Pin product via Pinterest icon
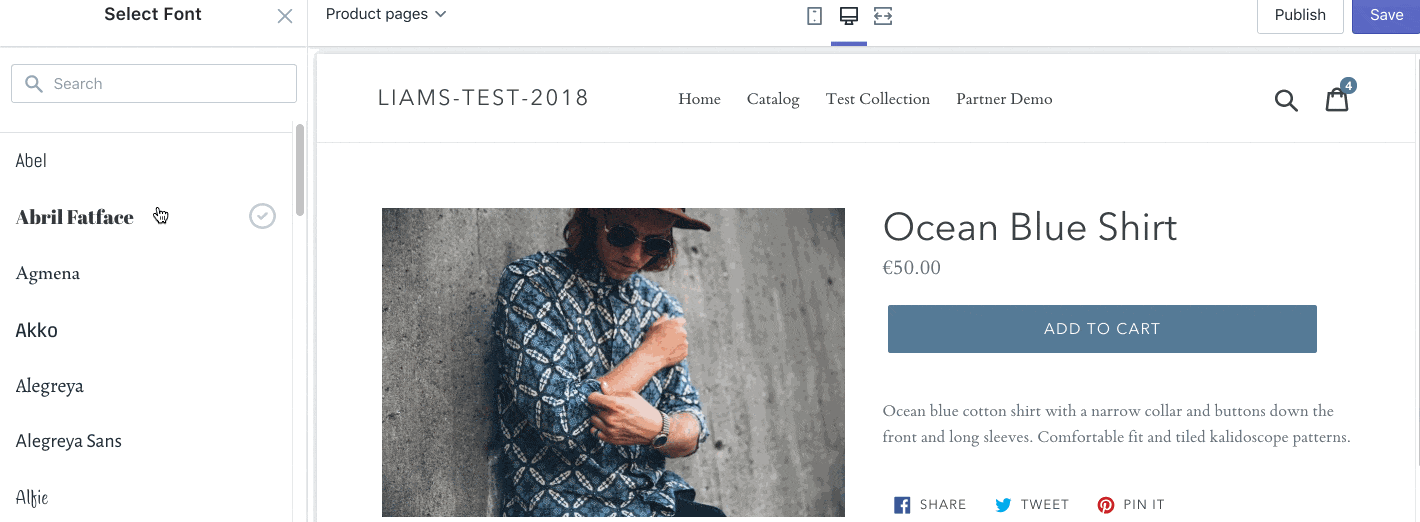The width and height of the screenshot is (1420, 522). (1106, 505)
